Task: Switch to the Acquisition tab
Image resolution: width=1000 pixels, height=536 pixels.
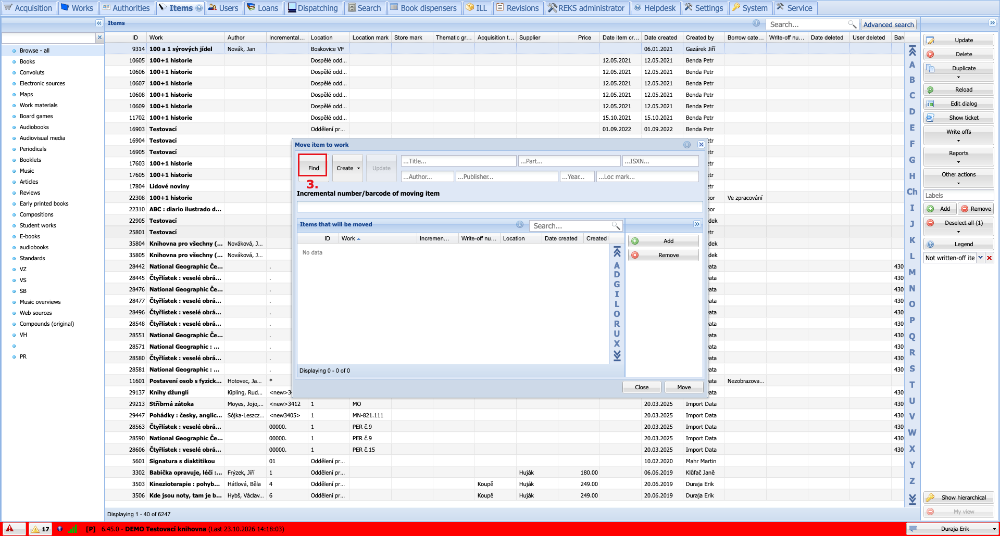Action: point(29,8)
